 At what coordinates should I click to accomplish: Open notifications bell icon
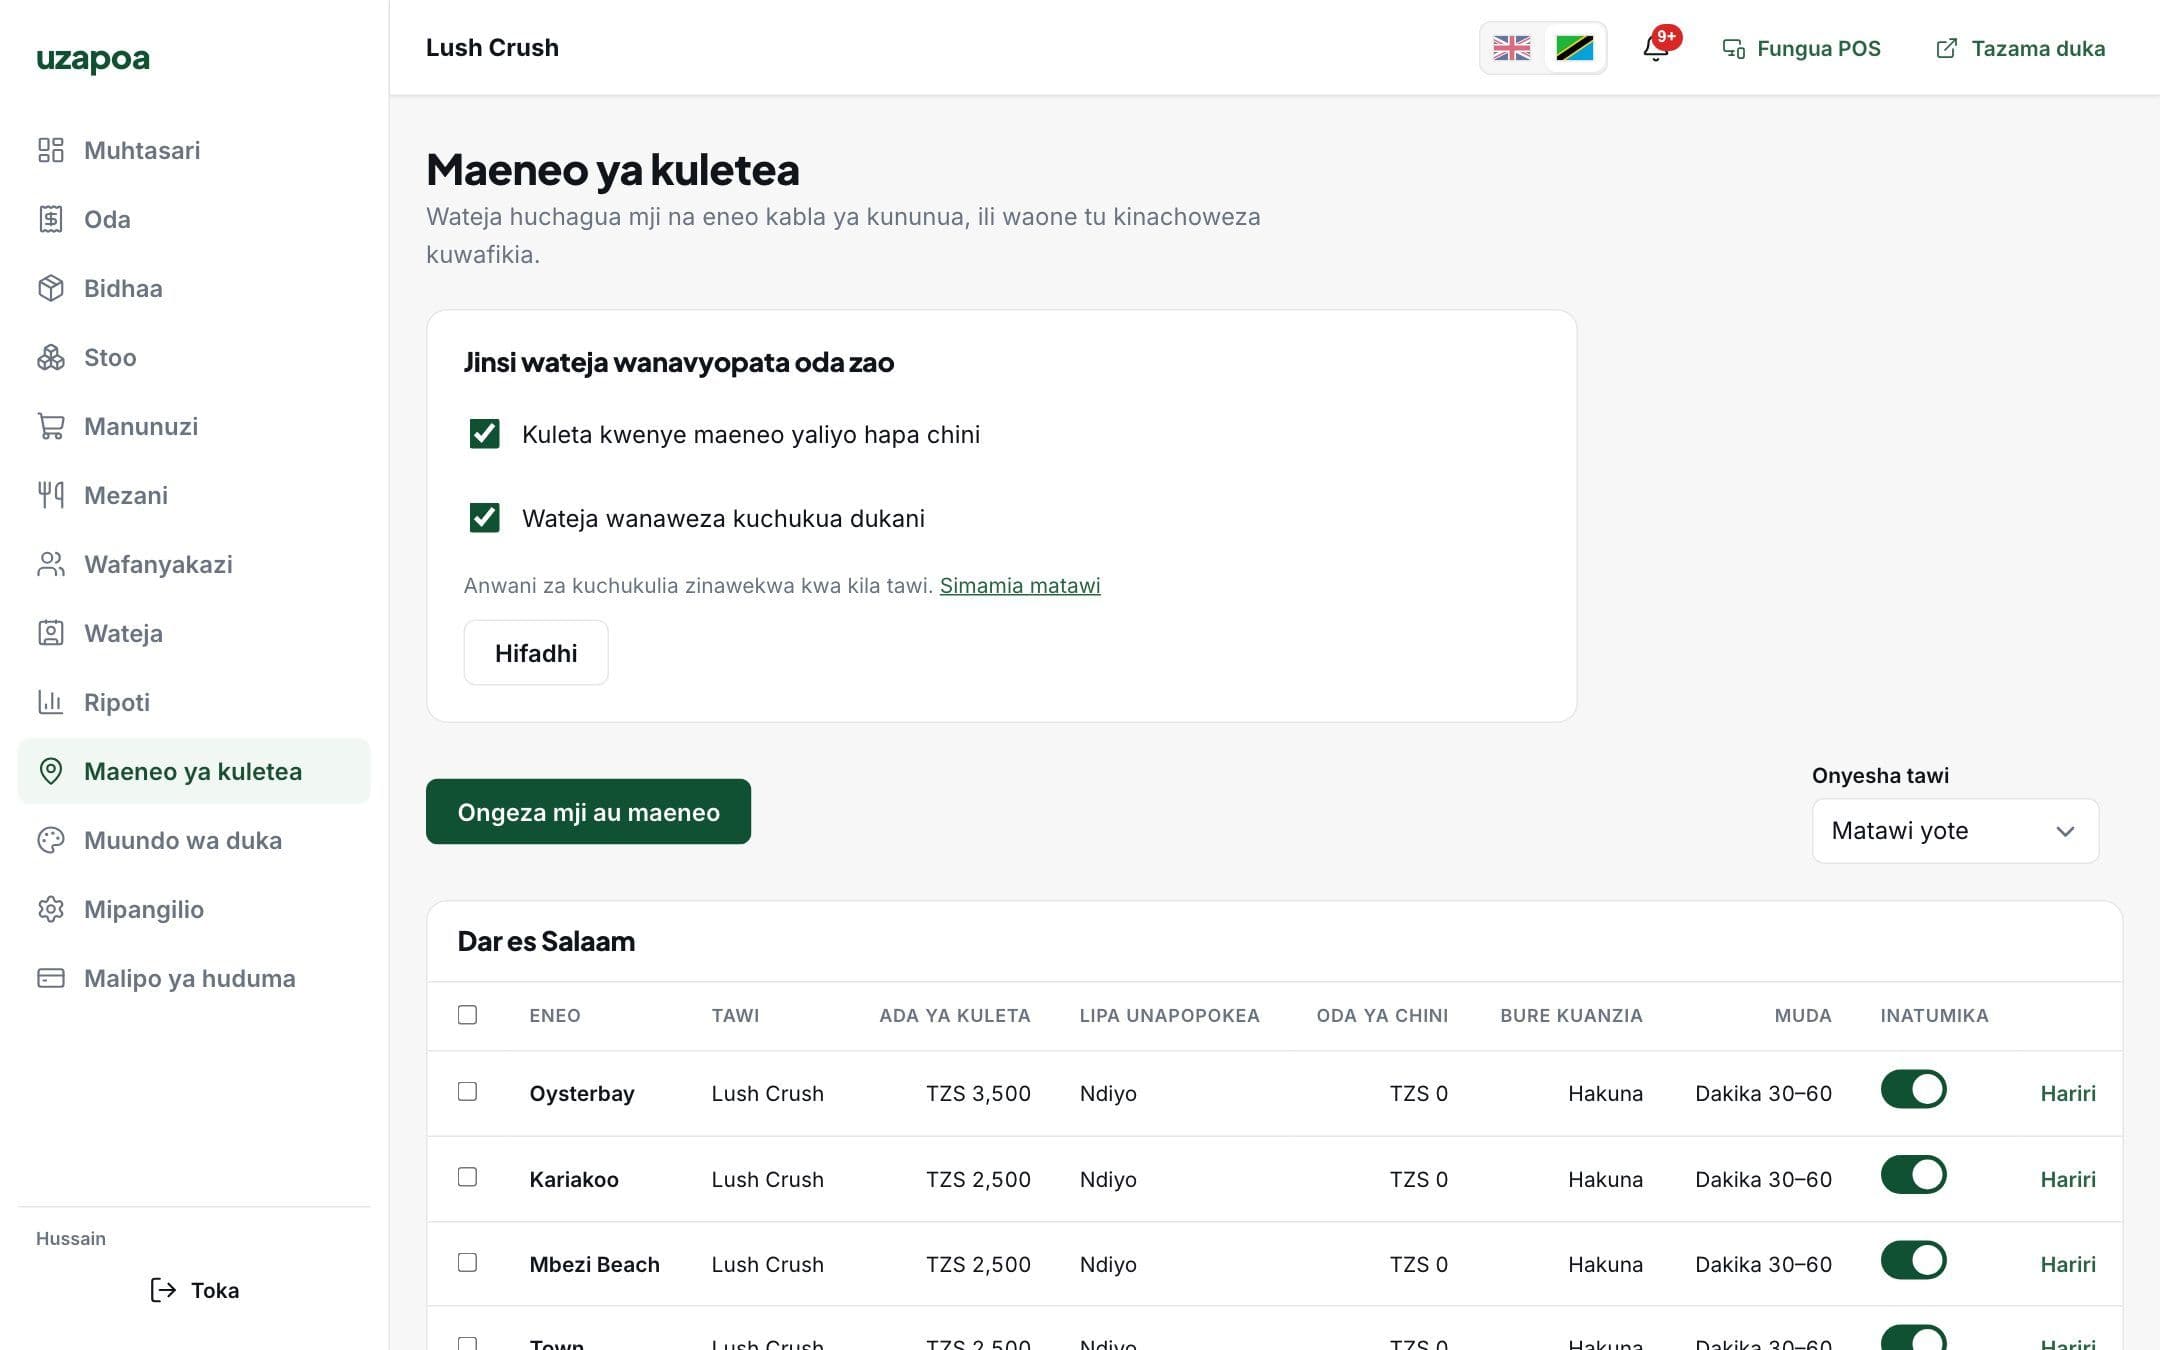tap(1655, 48)
